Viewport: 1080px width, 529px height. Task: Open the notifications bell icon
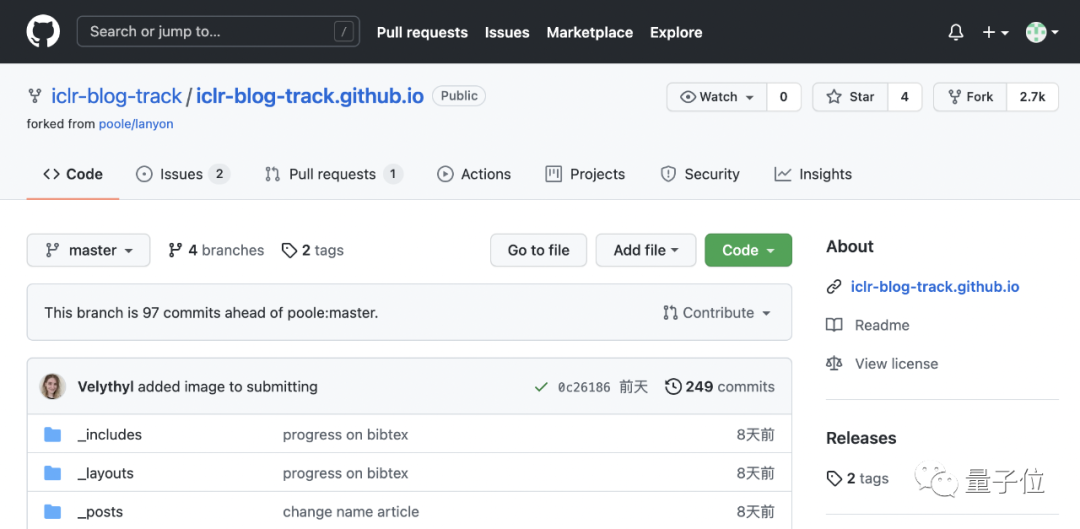(x=955, y=32)
